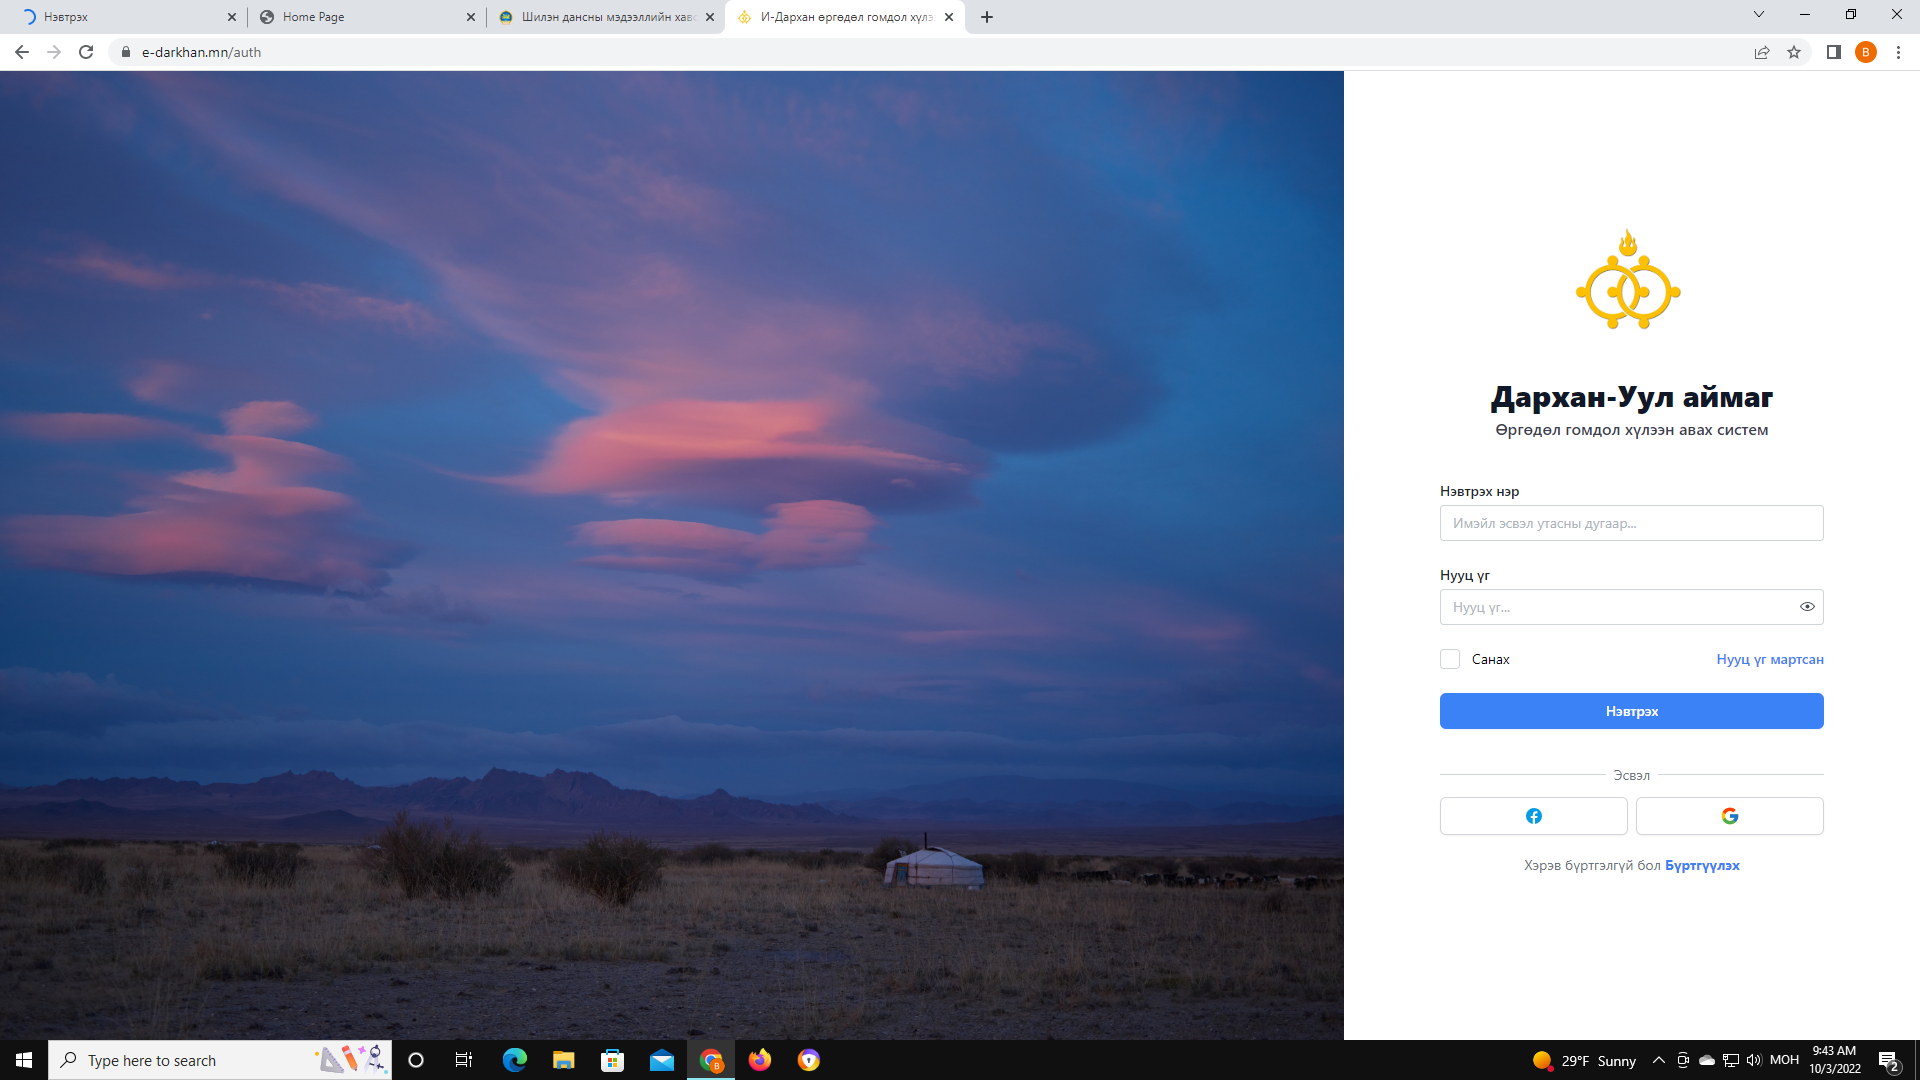1920x1080 pixels.
Task: Sign in with the Google icon button
Action: [x=1729, y=816]
